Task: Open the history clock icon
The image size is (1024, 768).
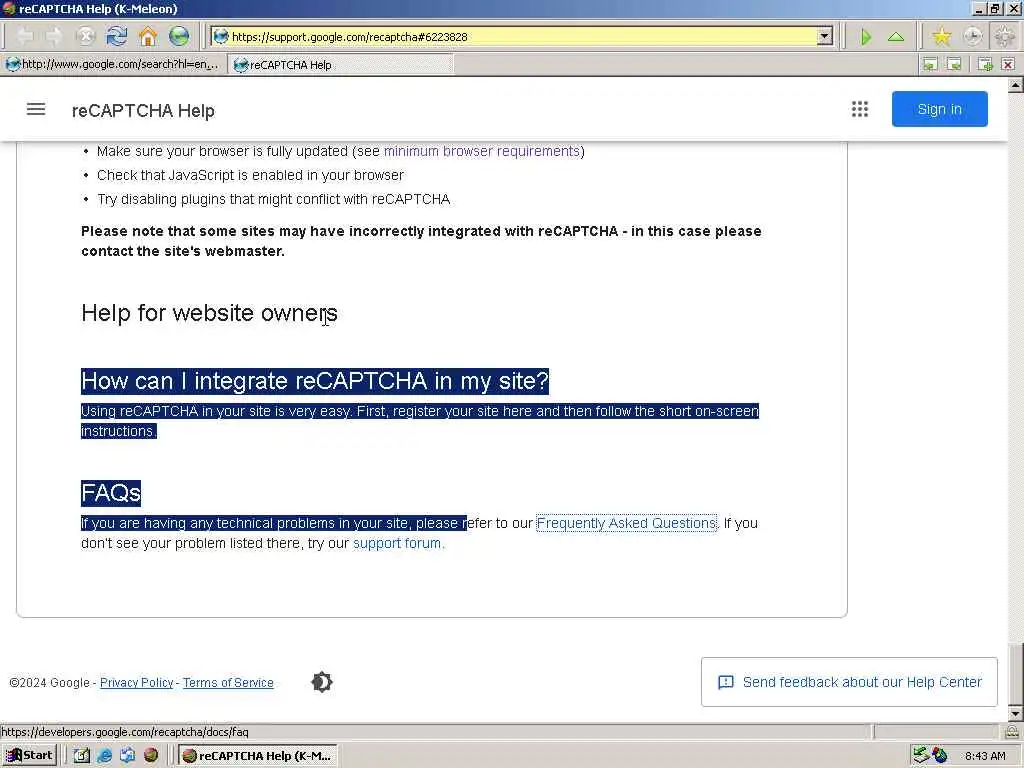Action: pyautogui.click(x=972, y=37)
